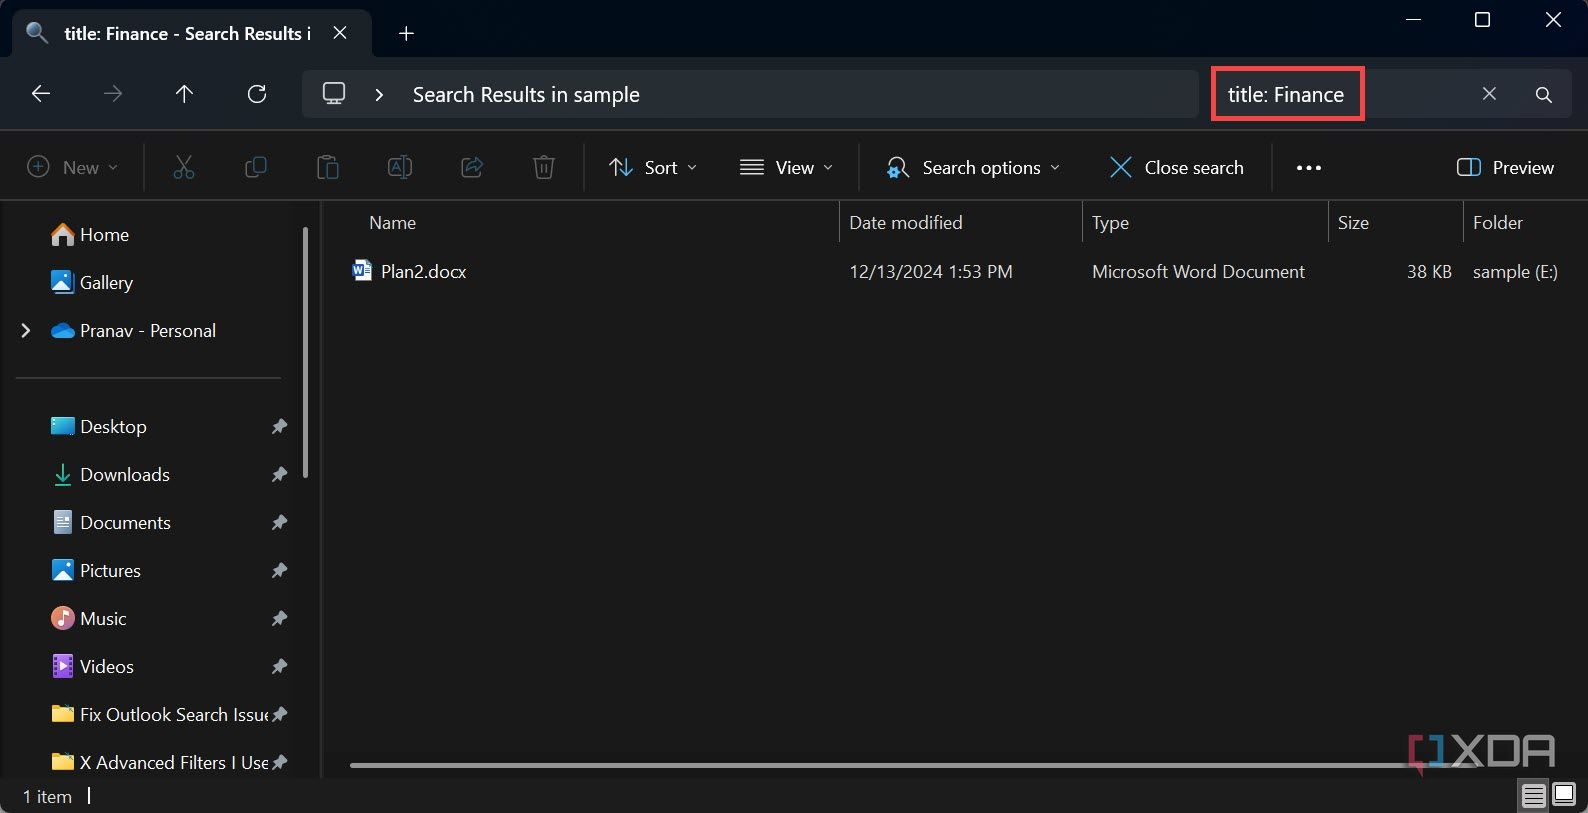Open the Videos quick access folder
The width and height of the screenshot is (1588, 813).
[93, 666]
